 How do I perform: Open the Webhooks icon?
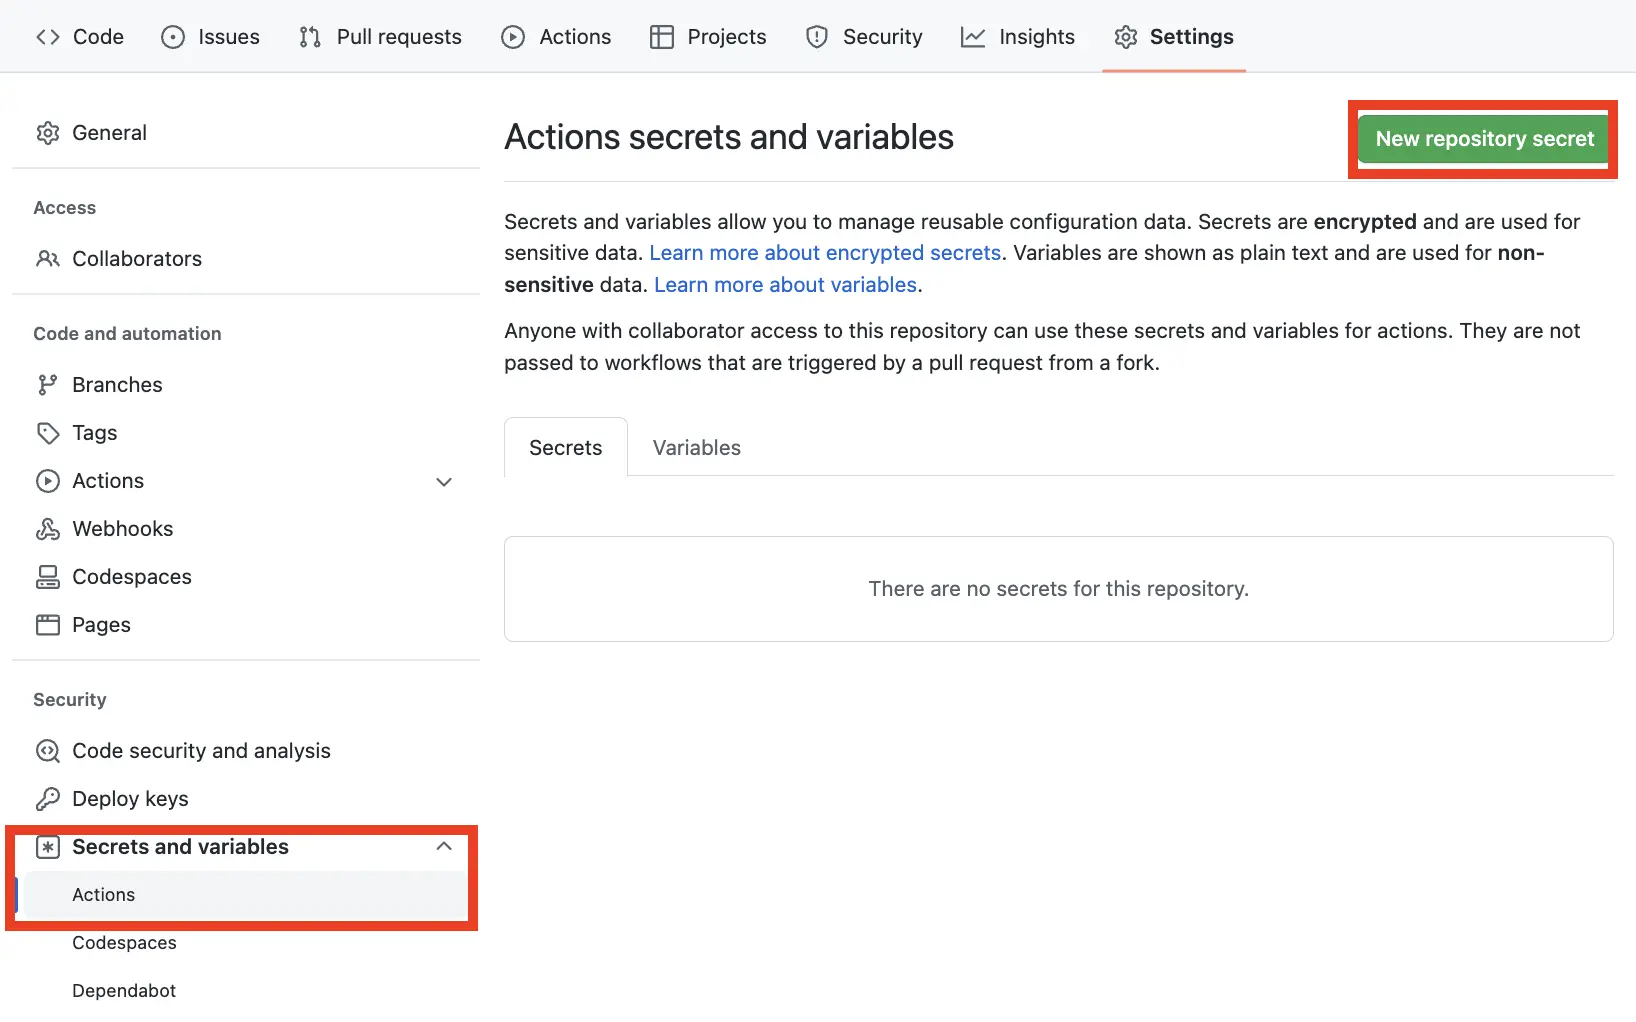[x=48, y=528]
